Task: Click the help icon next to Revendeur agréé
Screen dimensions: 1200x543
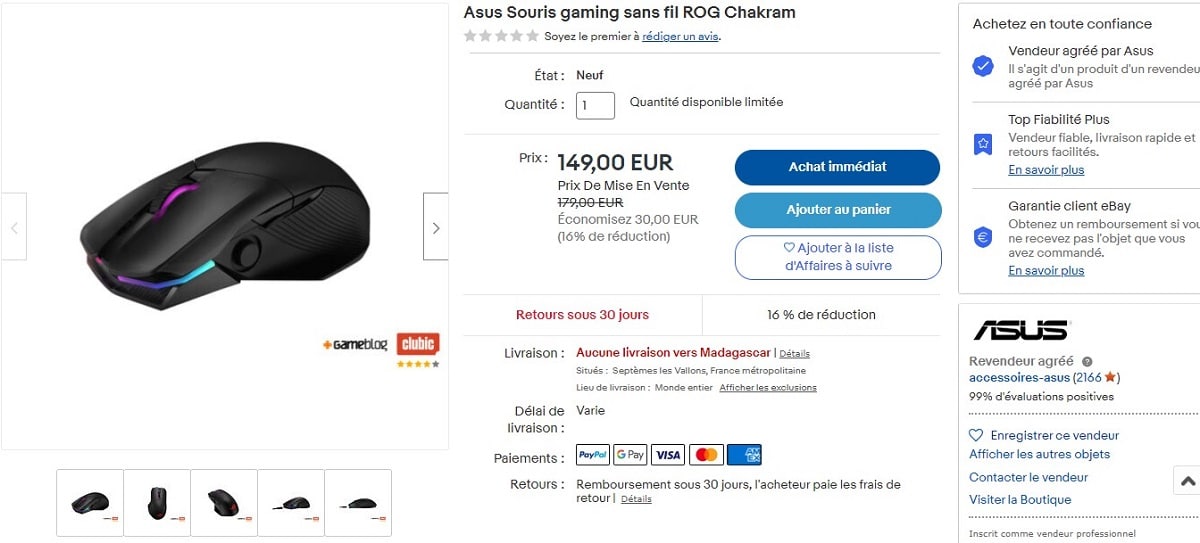Action: 1087,362
